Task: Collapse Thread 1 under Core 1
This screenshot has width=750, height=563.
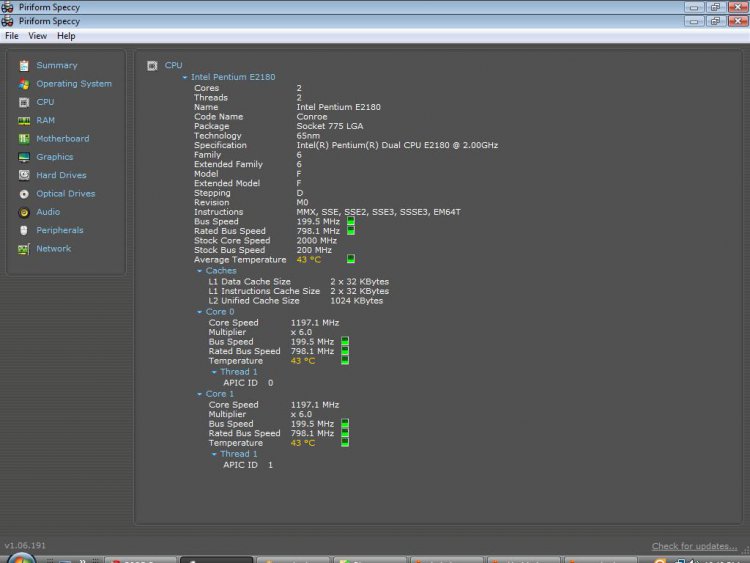Action: pyautogui.click(x=214, y=454)
